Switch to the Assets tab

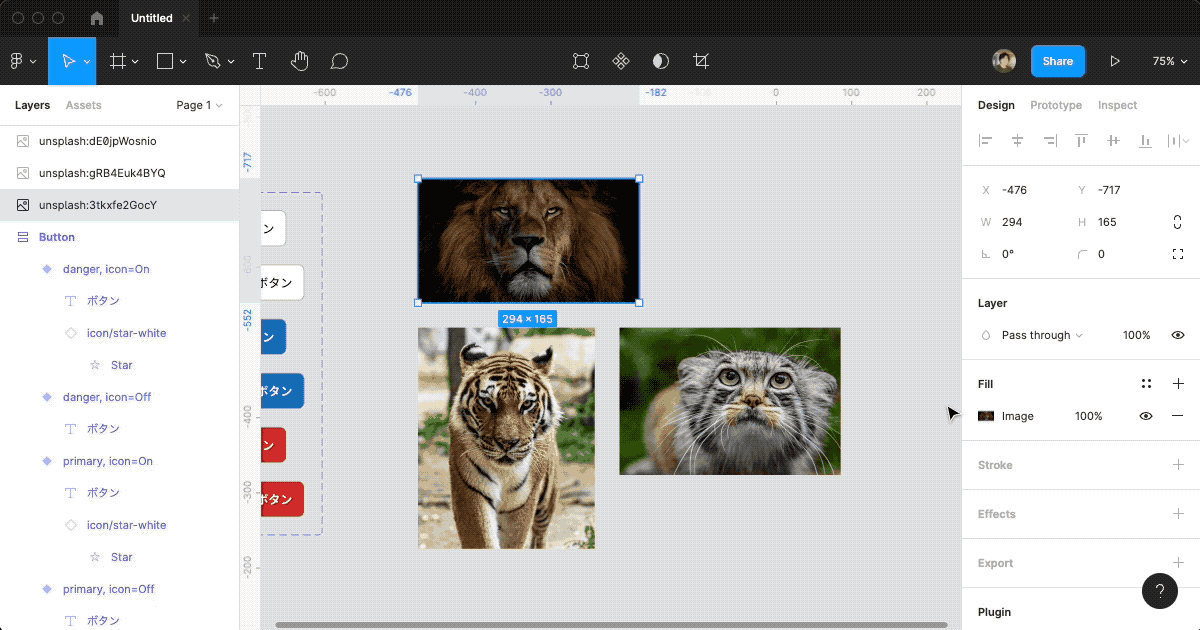(x=83, y=105)
